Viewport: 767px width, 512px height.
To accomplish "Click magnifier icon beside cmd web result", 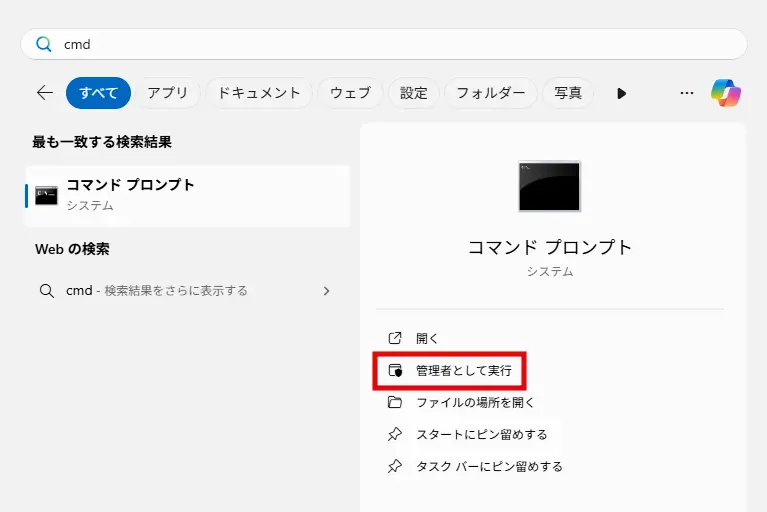I will point(47,291).
